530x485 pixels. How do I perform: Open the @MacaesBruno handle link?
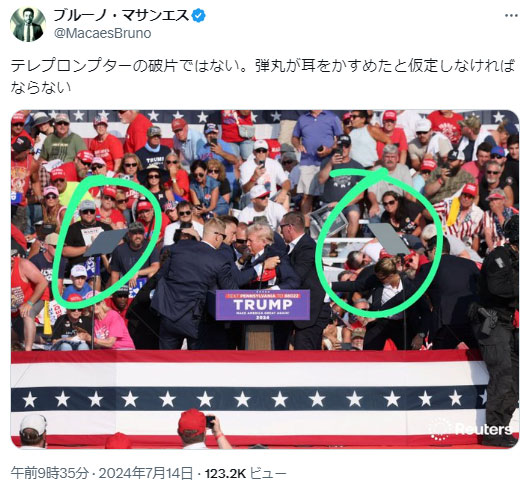(x=102, y=33)
